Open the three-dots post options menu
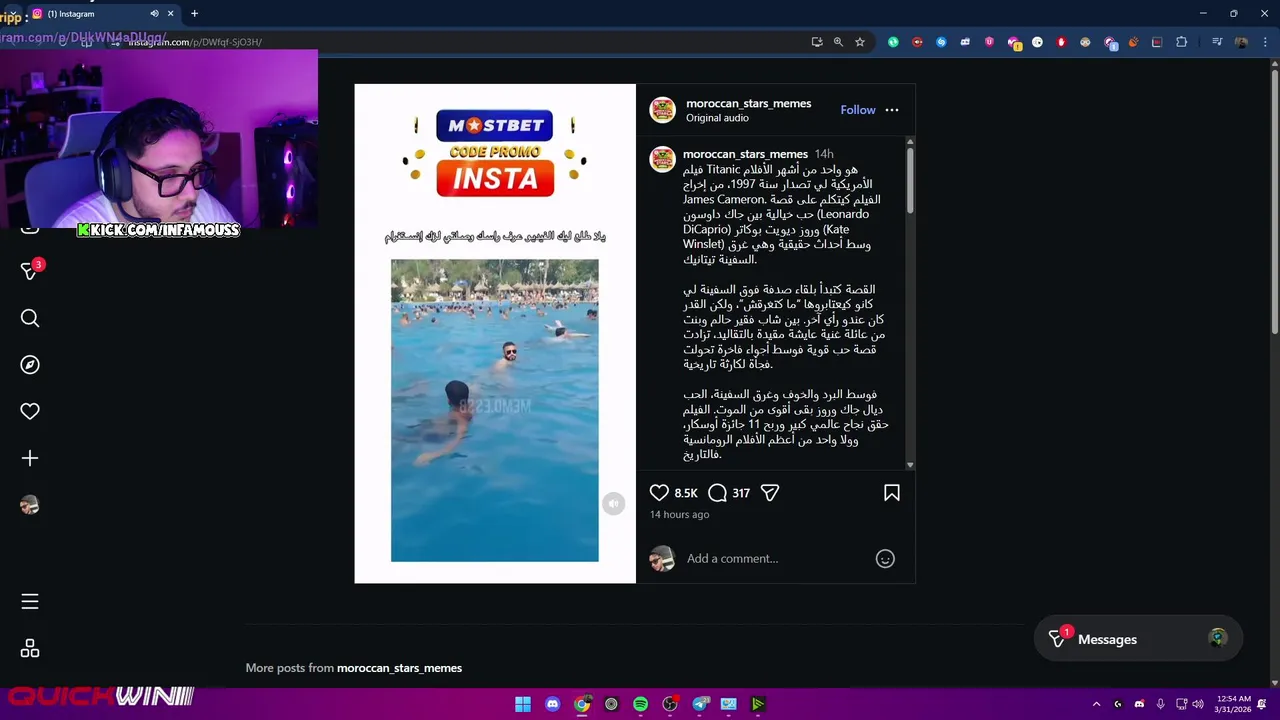This screenshot has height=720, width=1280. pyautogui.click(x=892, y=110)
